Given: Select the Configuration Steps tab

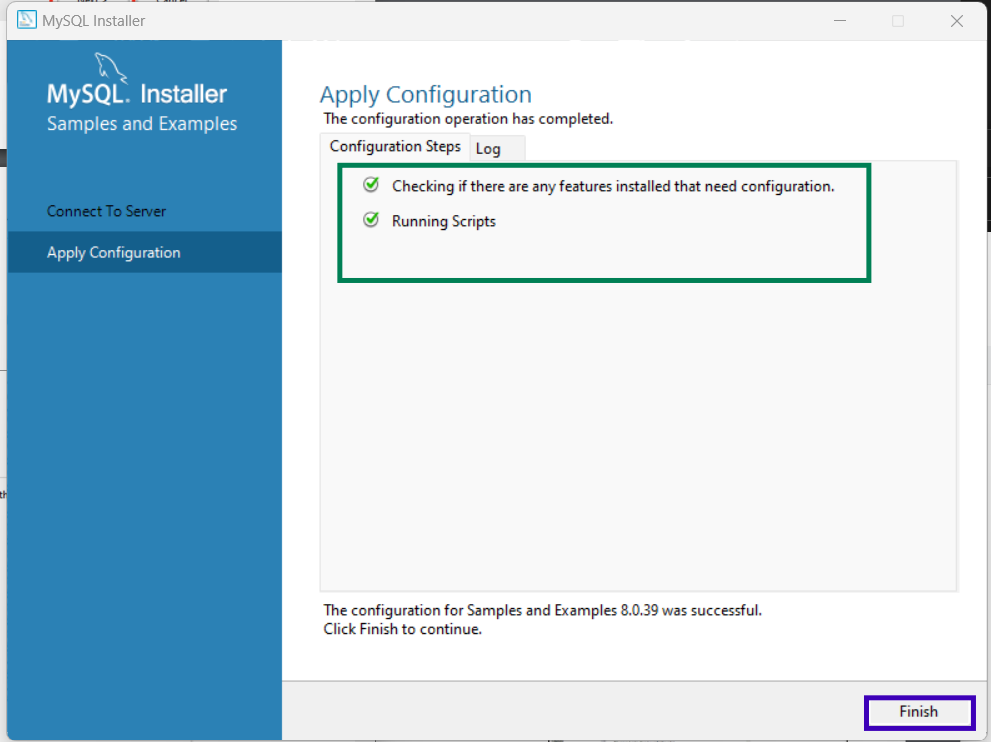Looking at the screenshot, I should [x=395, y=147].
